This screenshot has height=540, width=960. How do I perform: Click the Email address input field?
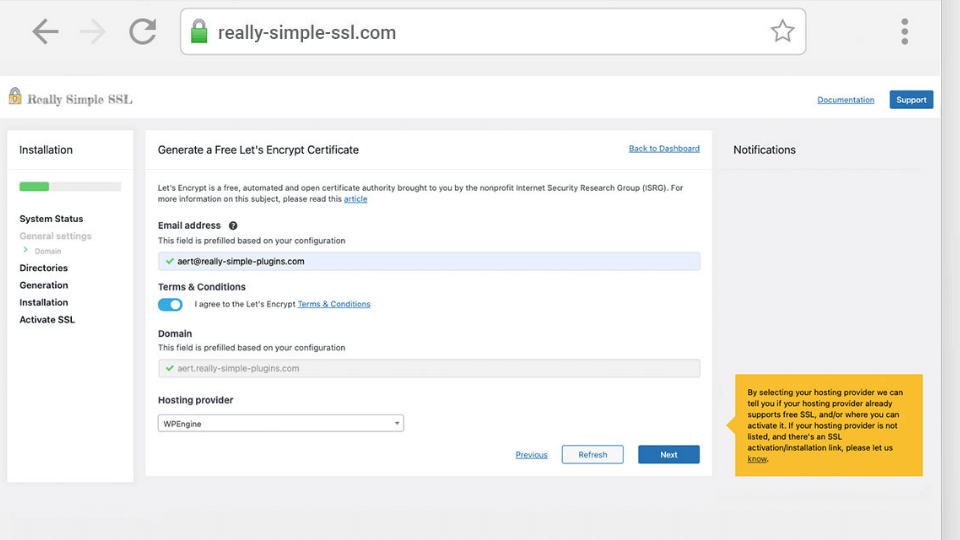tap(429, 261)
